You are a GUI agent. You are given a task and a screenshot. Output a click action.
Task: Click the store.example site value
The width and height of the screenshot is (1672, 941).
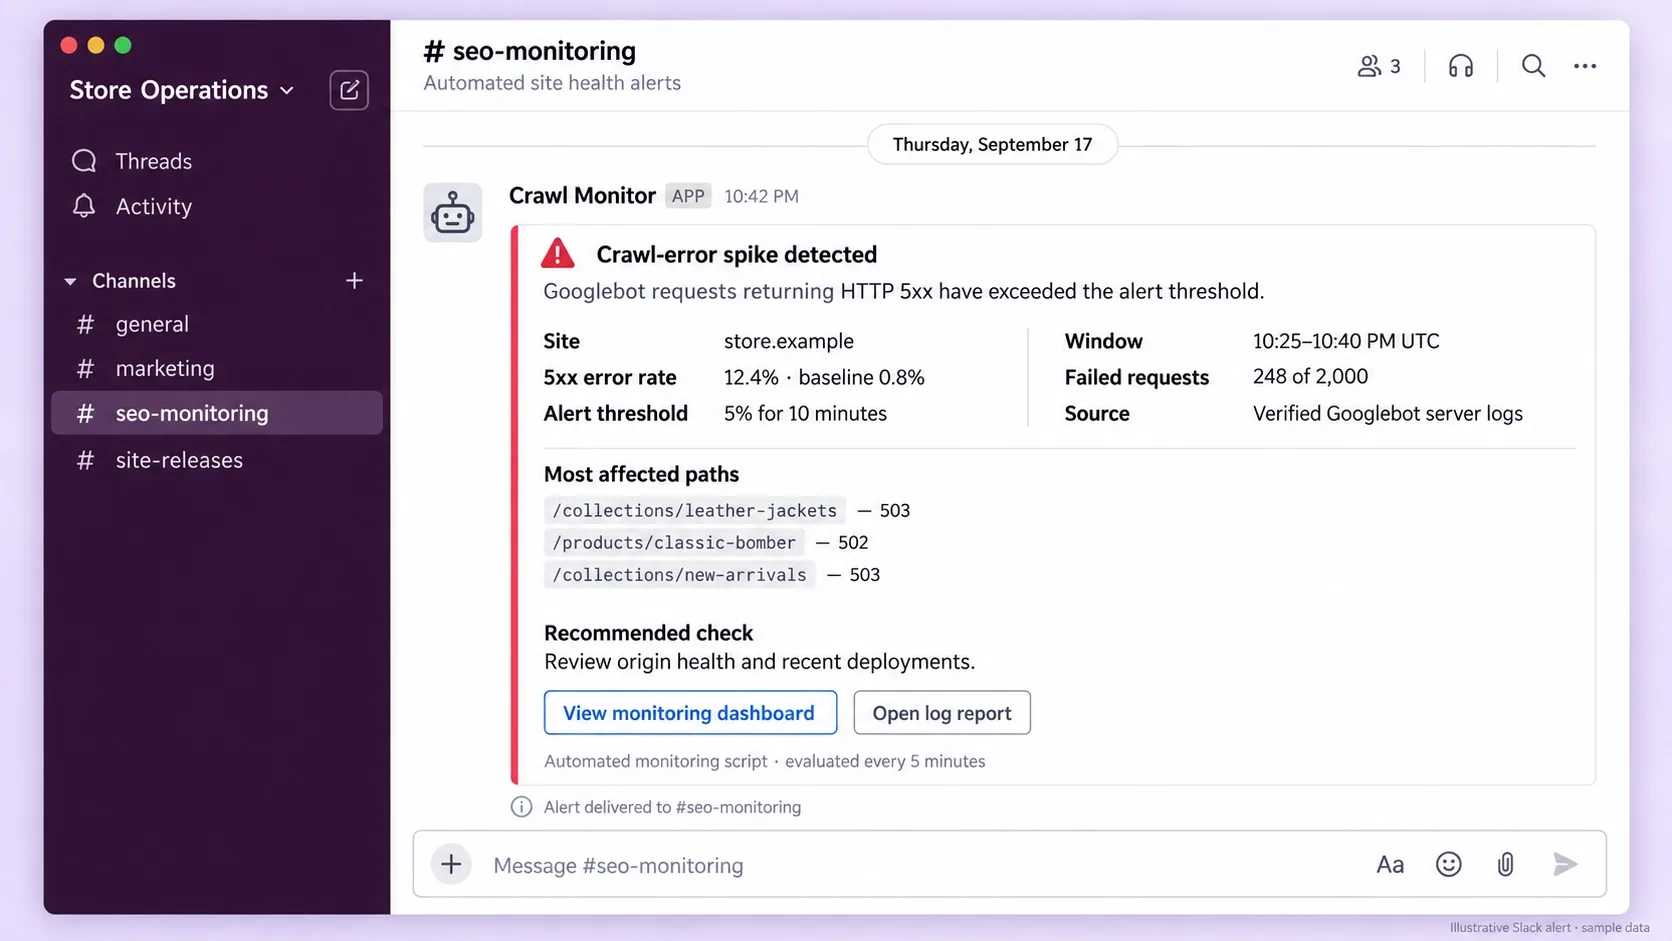tap(789, 341)
